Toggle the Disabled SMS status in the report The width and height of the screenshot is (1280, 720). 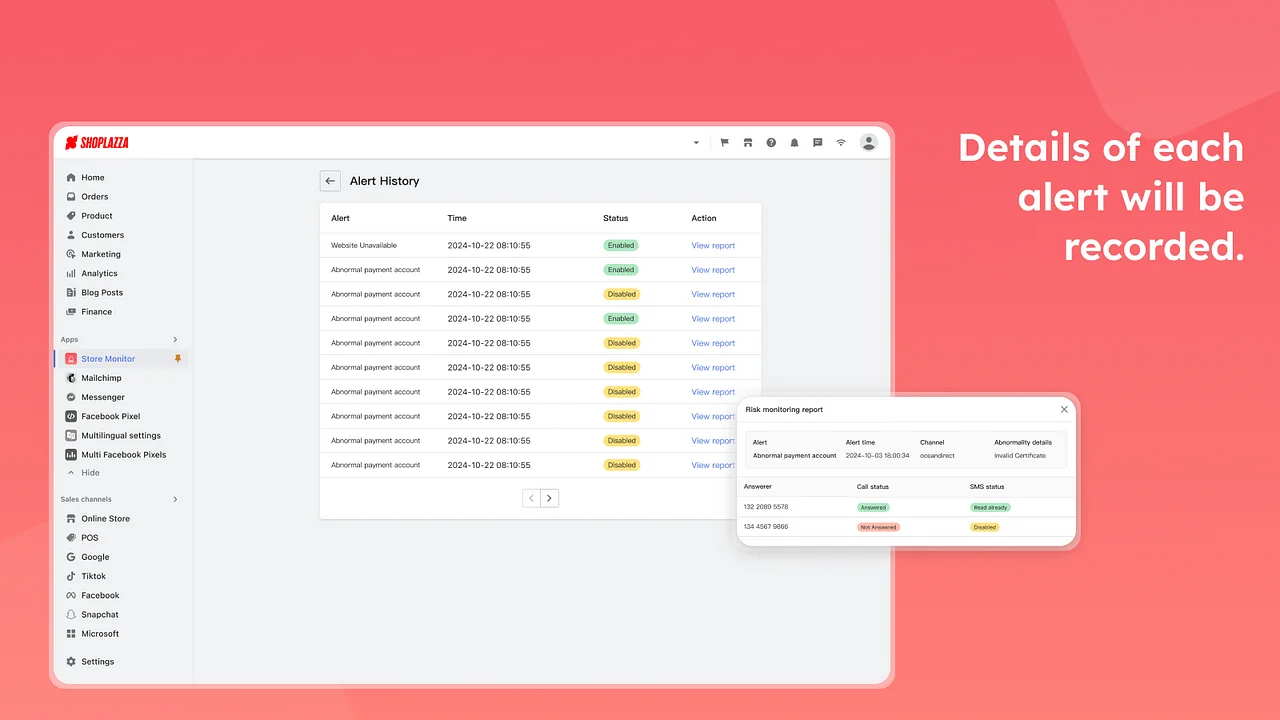pyautogui.click(x=984, y=527)
